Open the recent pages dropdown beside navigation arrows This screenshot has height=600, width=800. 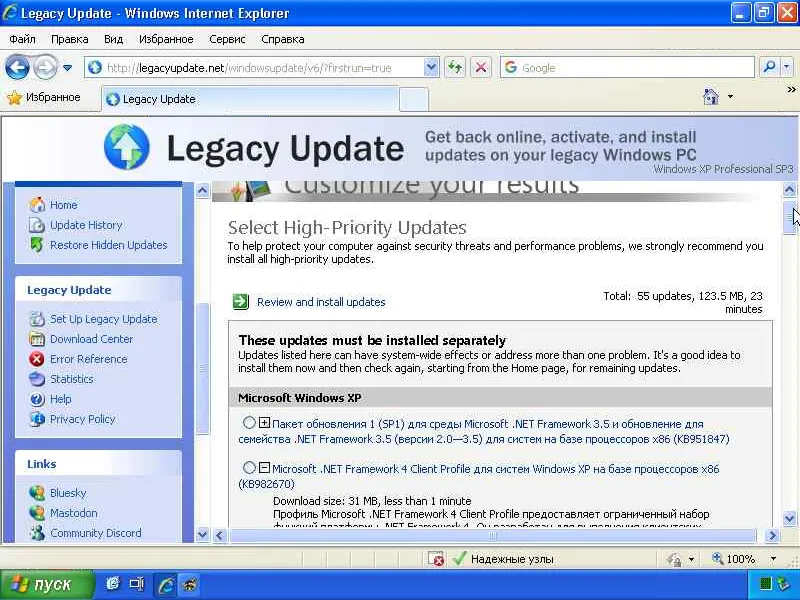67,67
